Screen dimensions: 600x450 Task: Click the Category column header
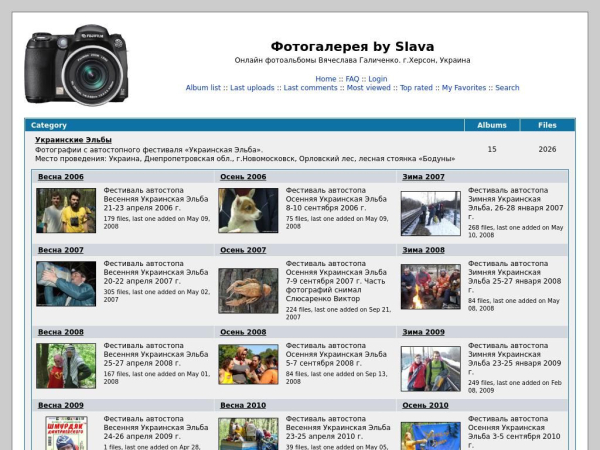click(49, 125)
